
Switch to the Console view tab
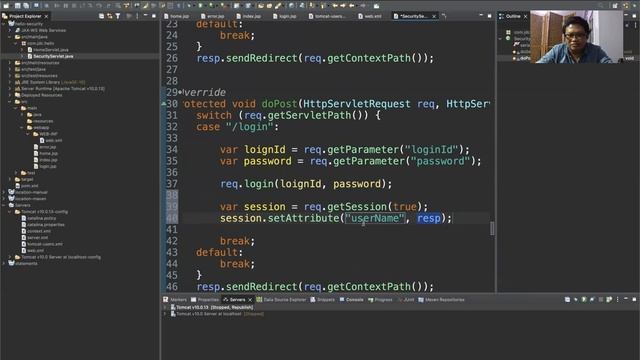coord(351,300)
